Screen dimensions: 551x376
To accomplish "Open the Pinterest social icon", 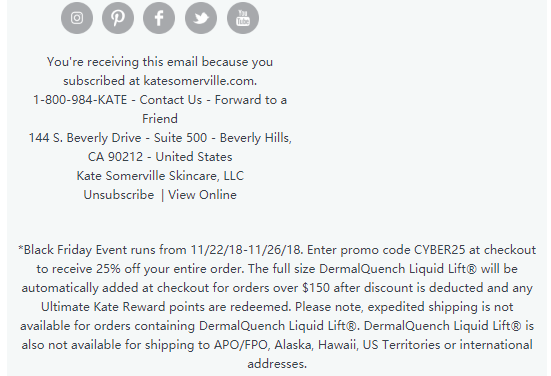I will [118, 18].
